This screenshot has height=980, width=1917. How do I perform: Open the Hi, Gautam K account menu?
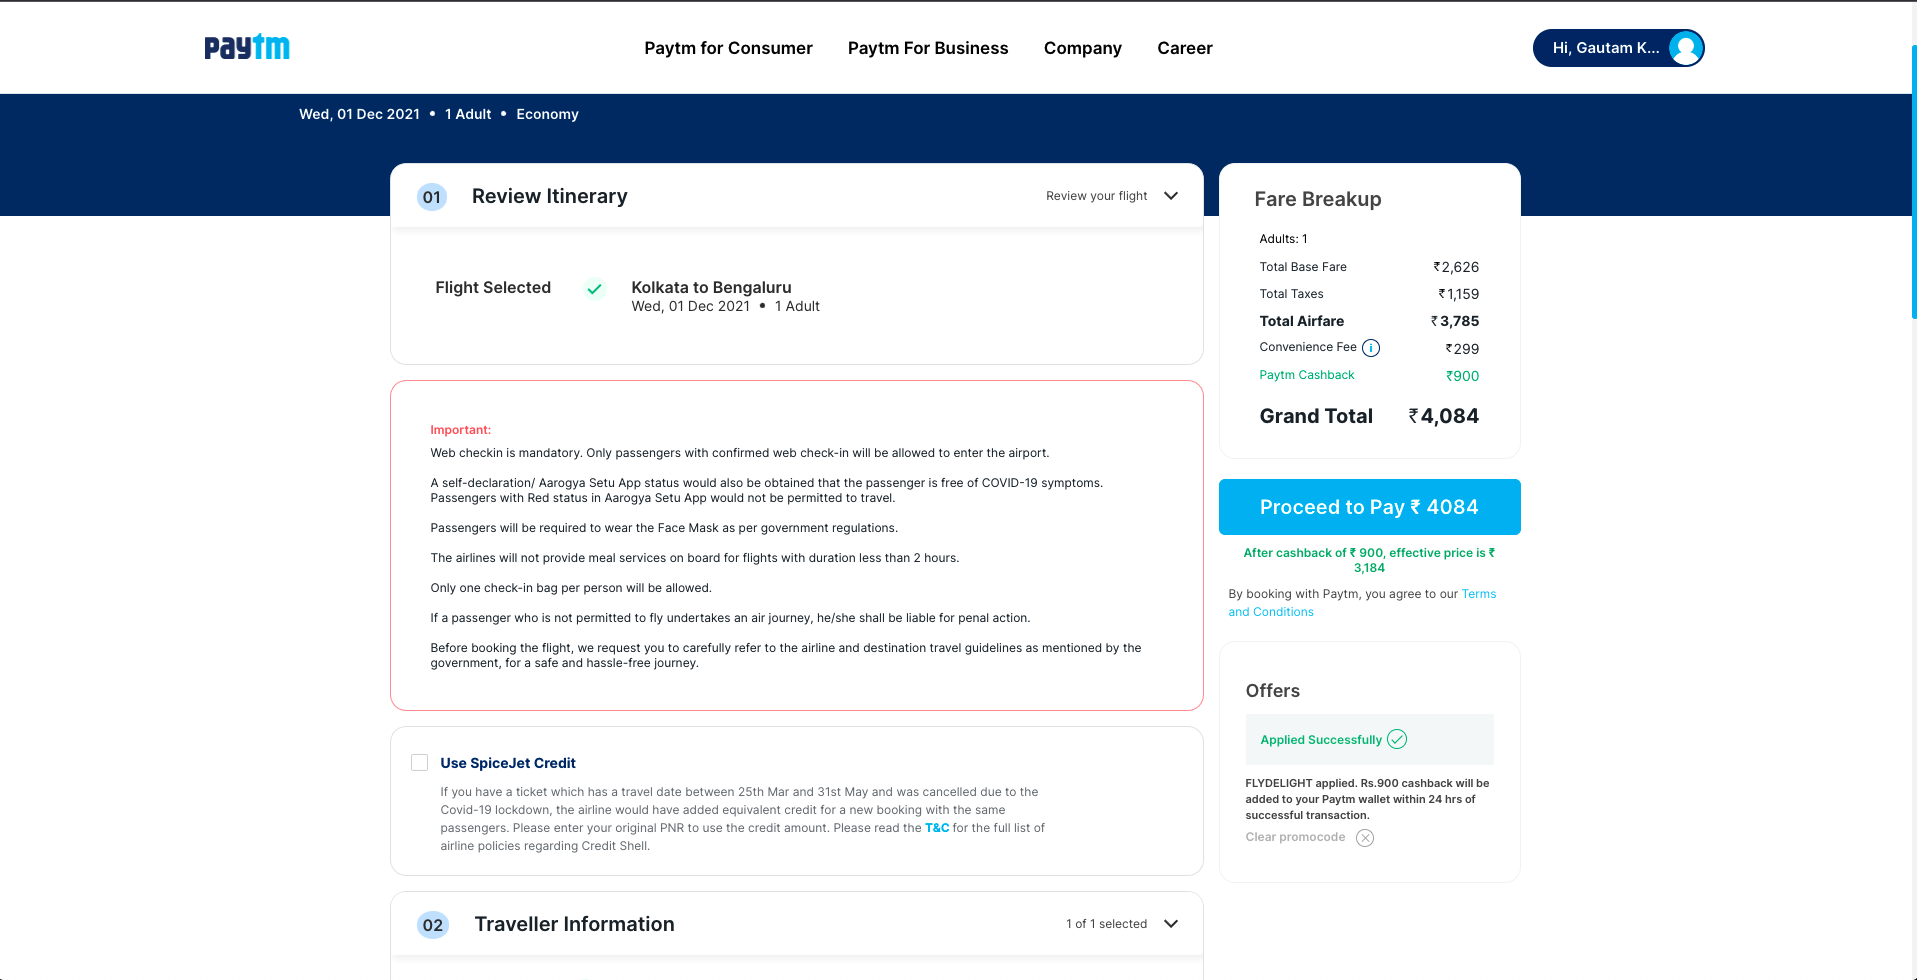coord(1604,48)
